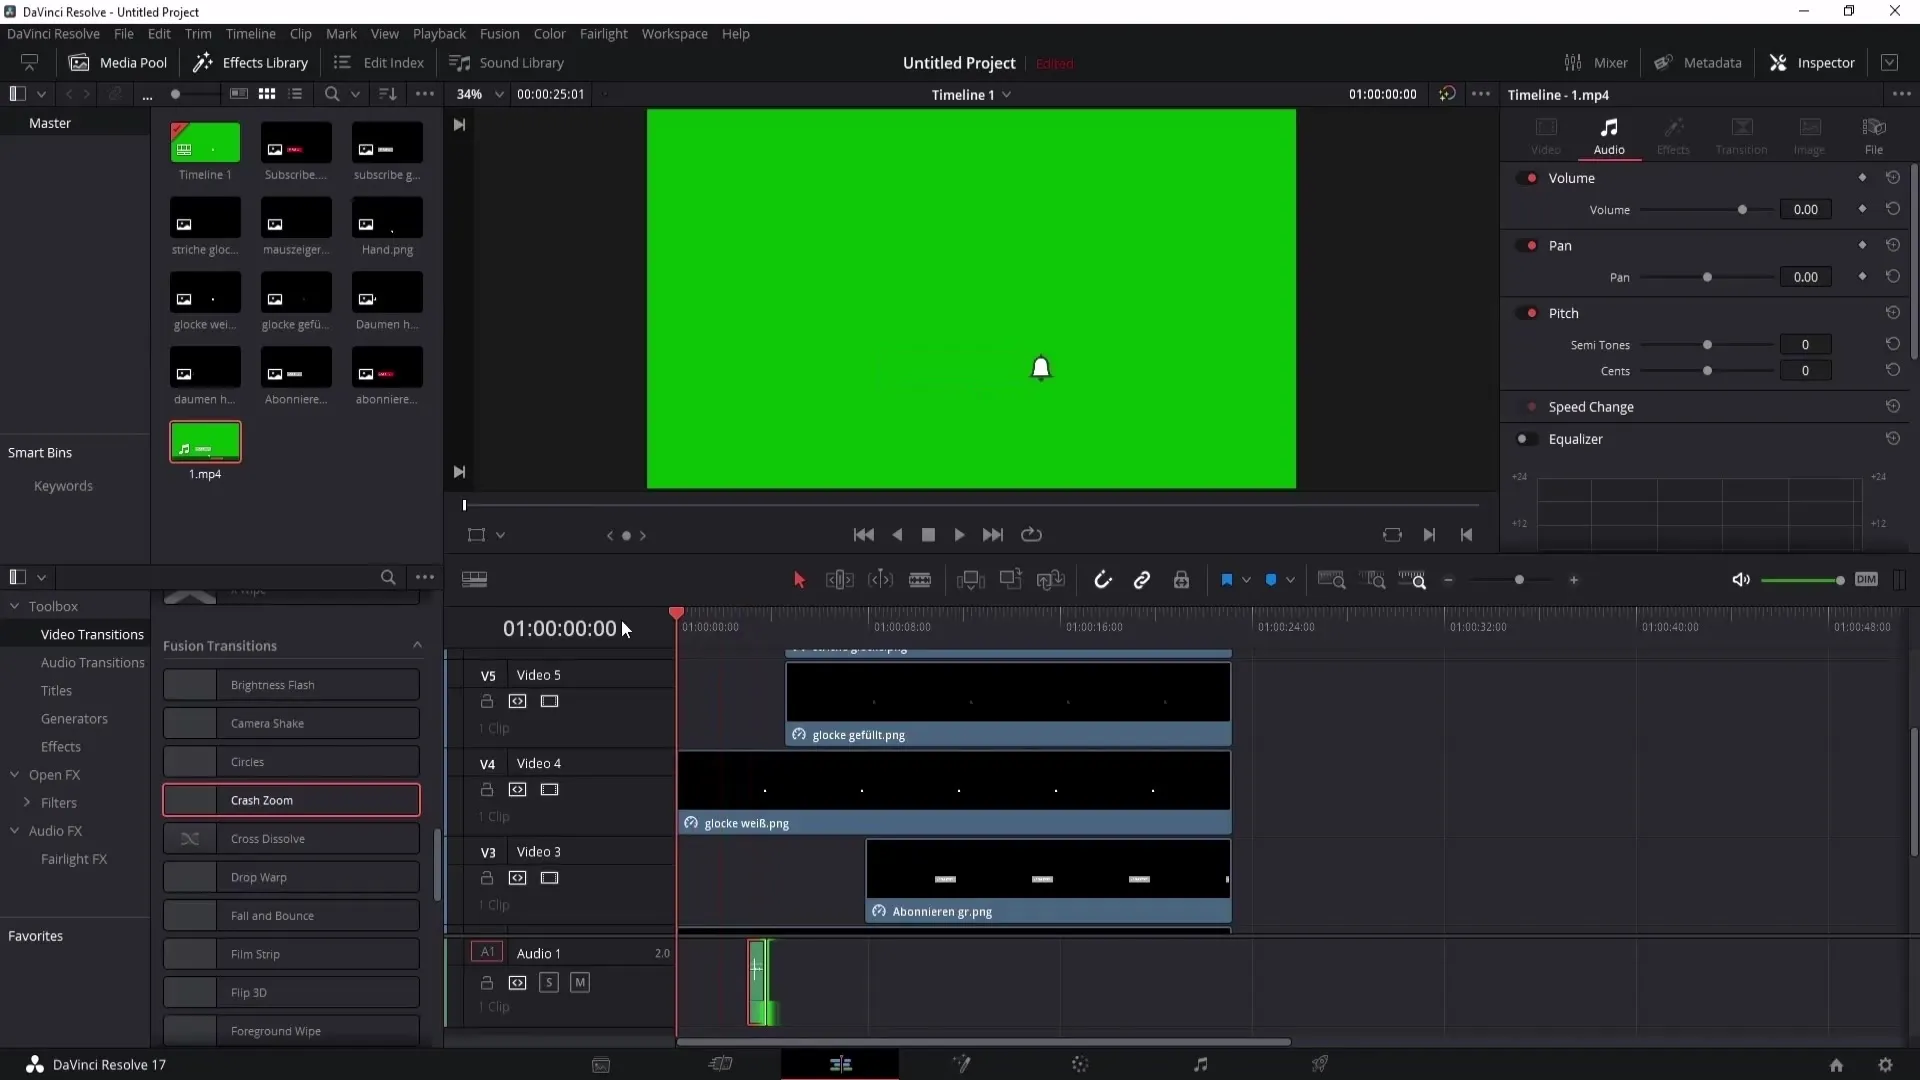Click the Link clips toggle icon
The height and width of the screenshot is (1080, 1920).
coord(1143,580)
